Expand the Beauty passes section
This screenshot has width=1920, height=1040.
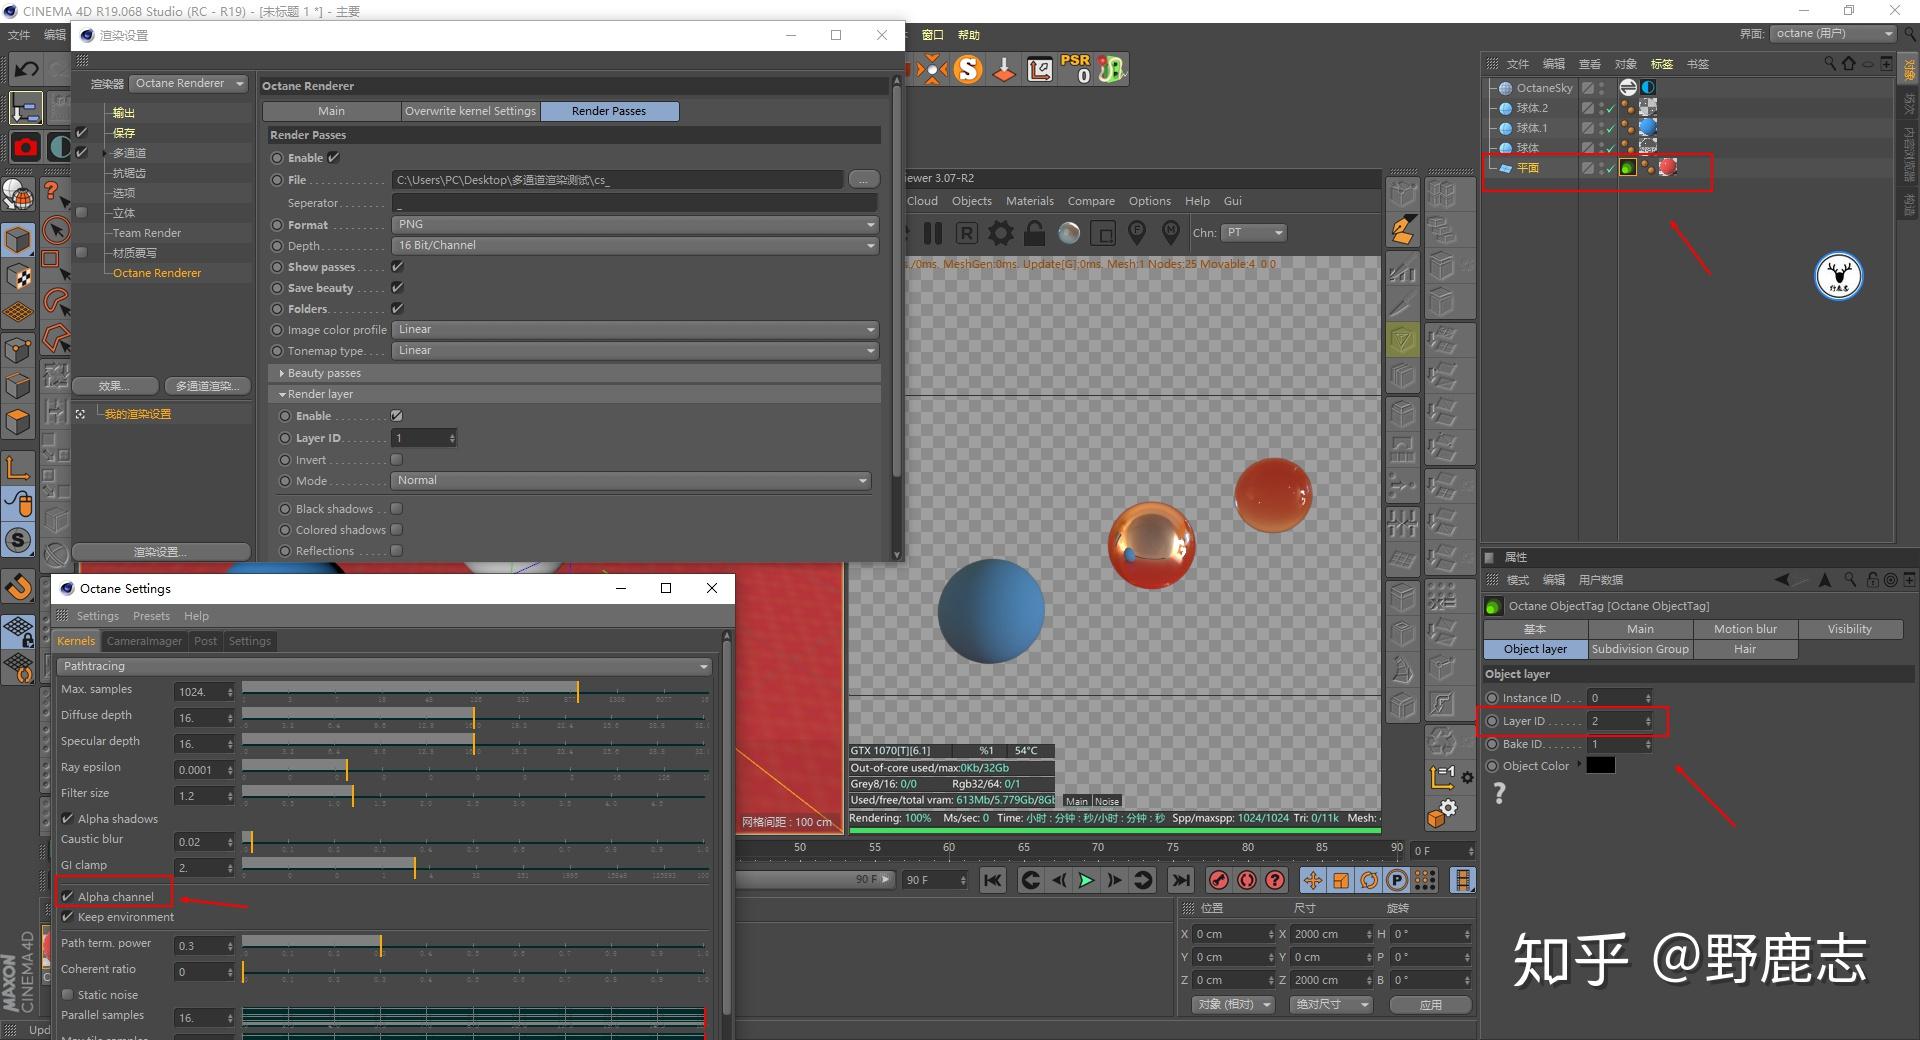(x=324, y=373)
